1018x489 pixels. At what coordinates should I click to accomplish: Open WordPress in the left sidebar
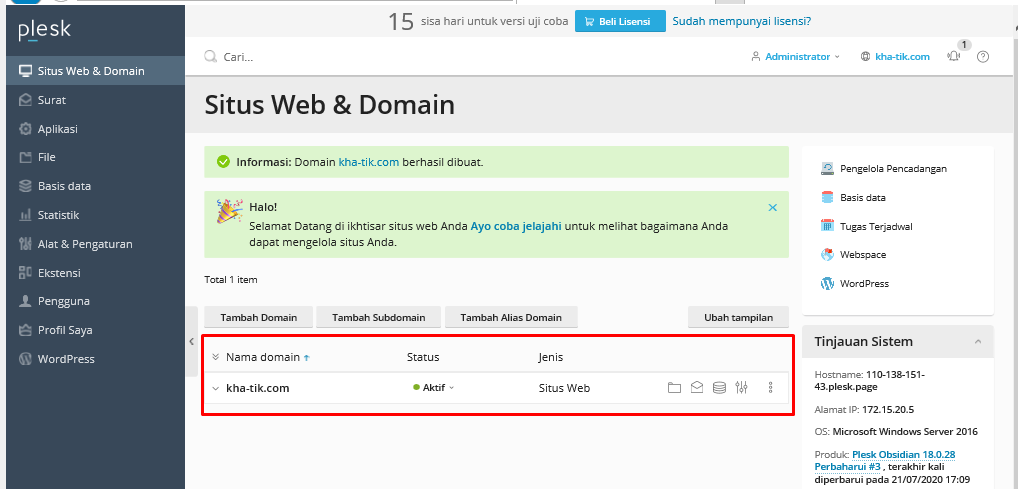[x=95, y=359]
